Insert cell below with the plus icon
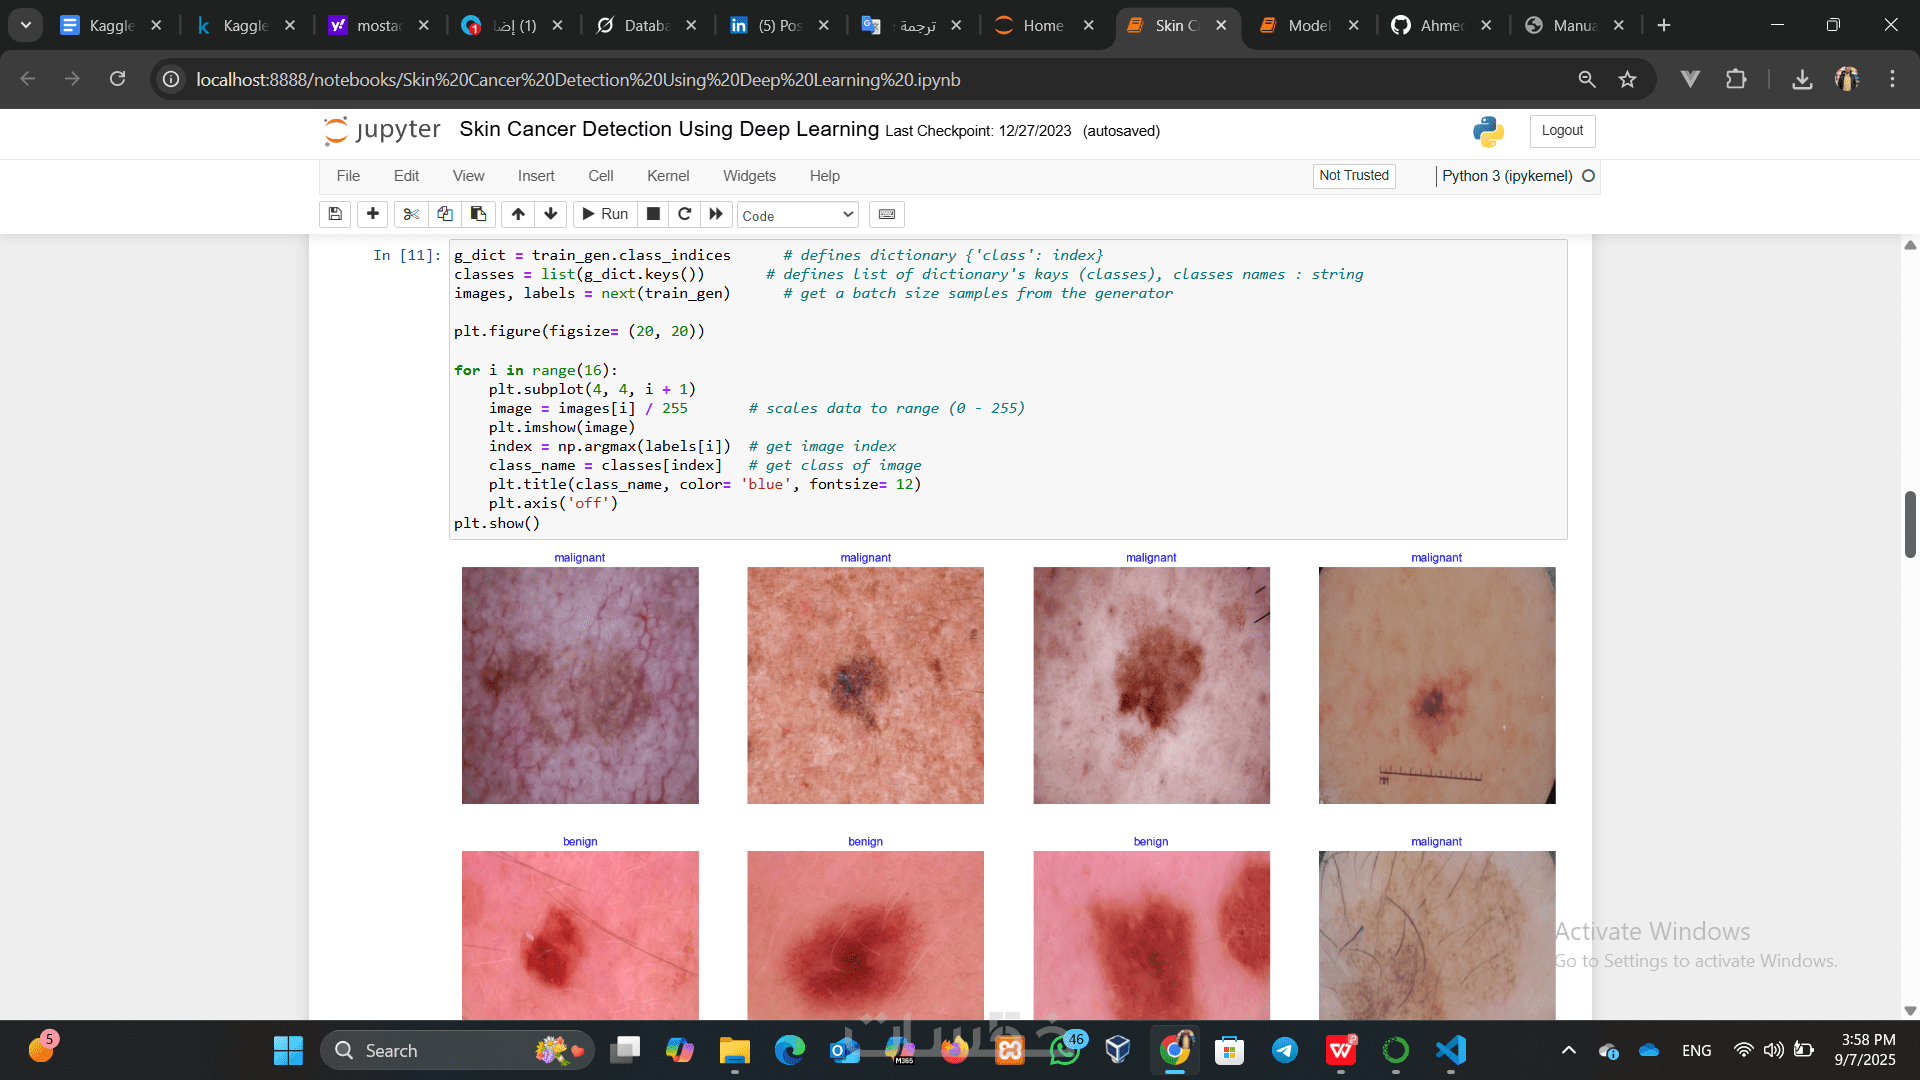 [372, 214]
